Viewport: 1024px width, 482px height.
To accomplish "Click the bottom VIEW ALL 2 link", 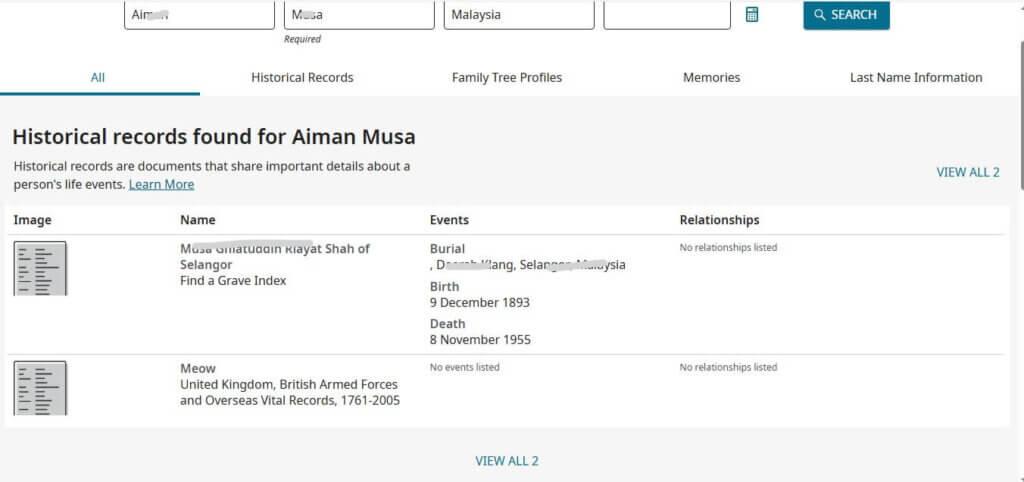I will [507, 460].
